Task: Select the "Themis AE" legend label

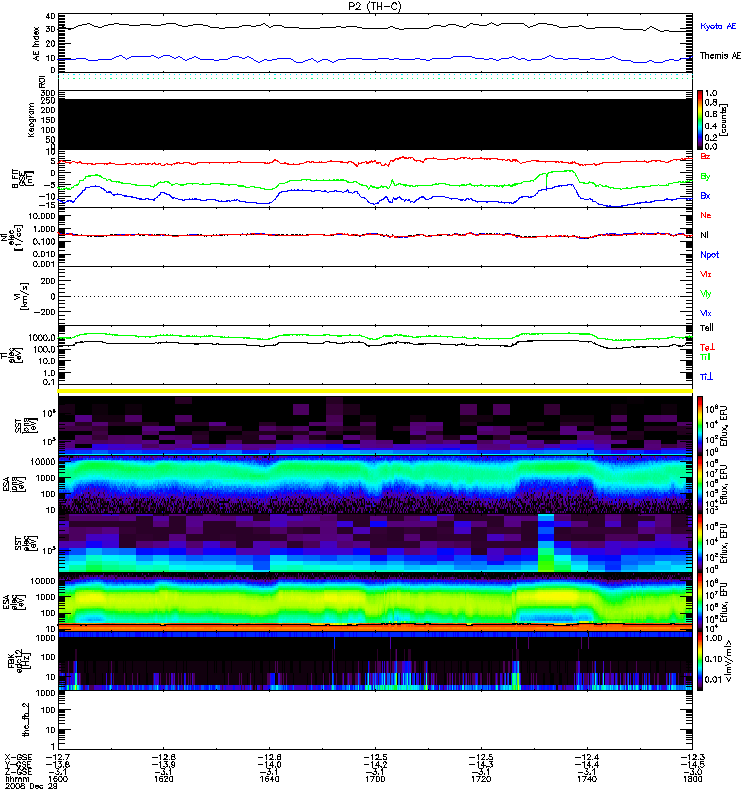Action: coord(720,56)
